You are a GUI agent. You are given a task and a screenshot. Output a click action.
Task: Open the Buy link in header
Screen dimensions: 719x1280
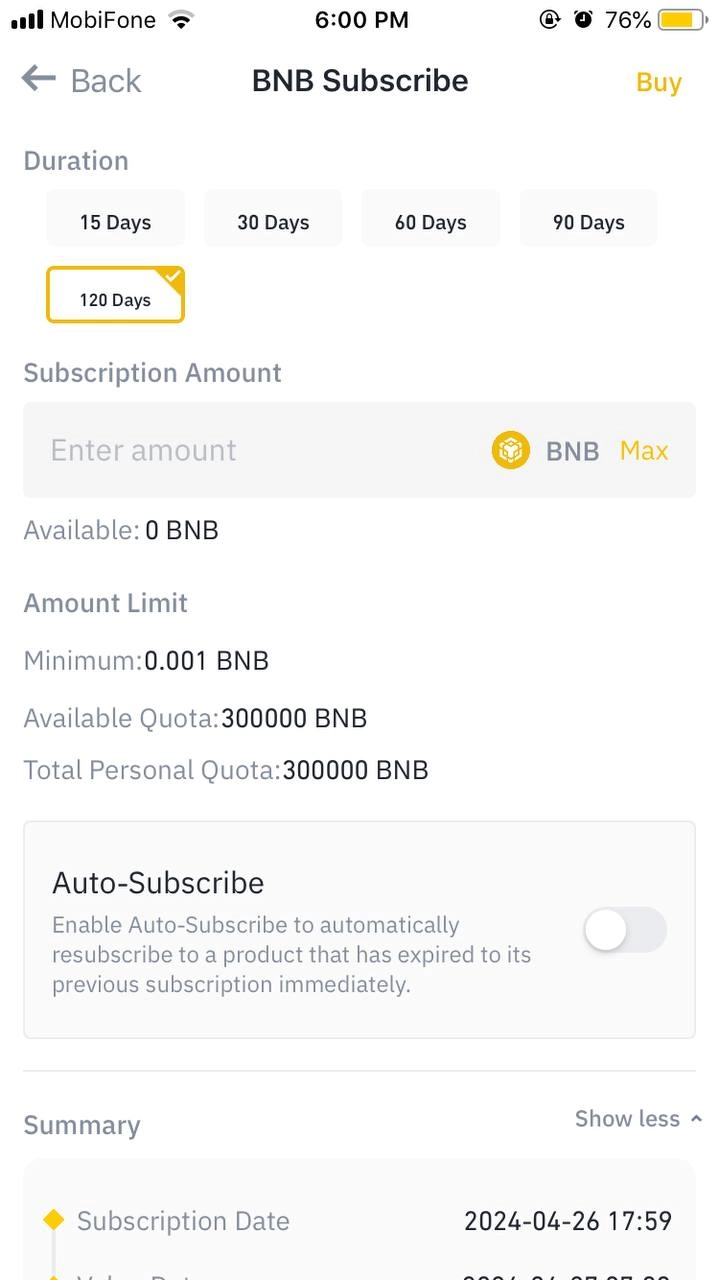[x=659, y=82]
